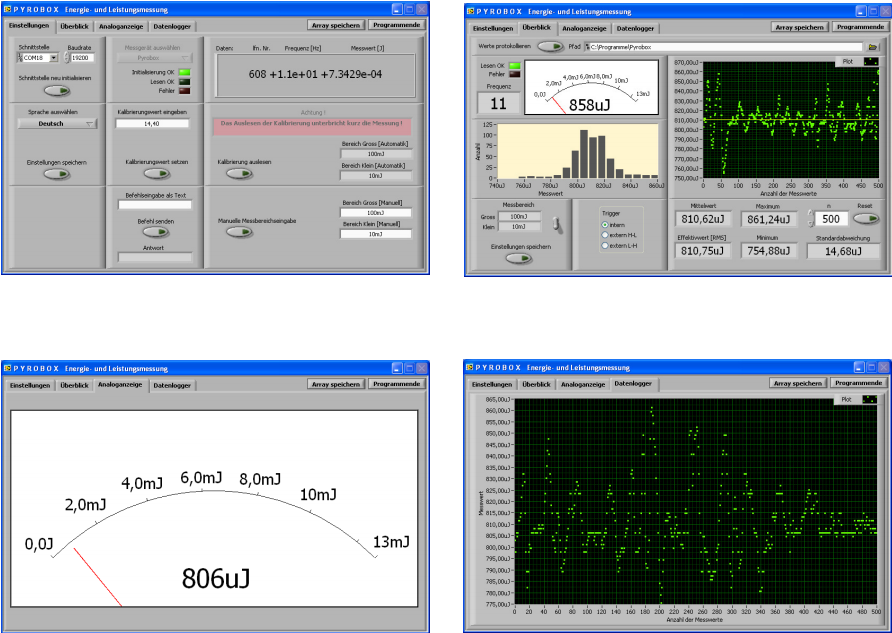Click the Plot legend swatch in the Überblick window

point(870,61)
